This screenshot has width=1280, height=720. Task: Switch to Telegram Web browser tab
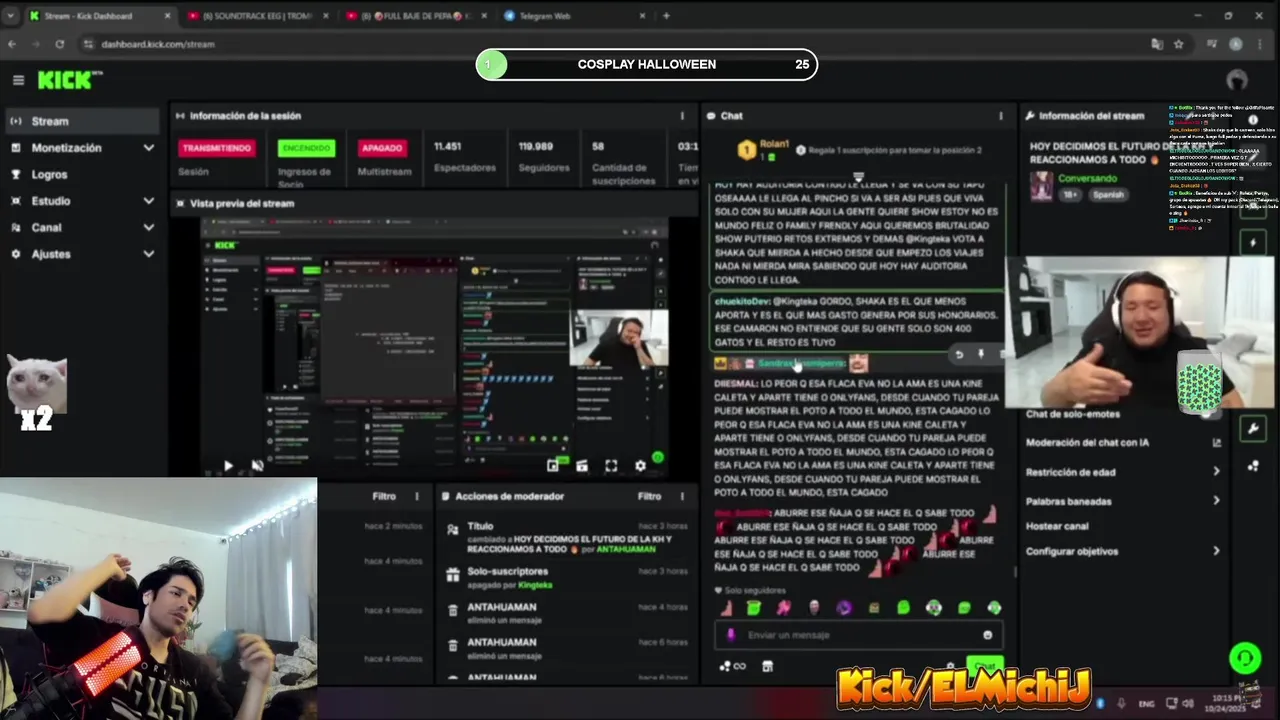572,15
